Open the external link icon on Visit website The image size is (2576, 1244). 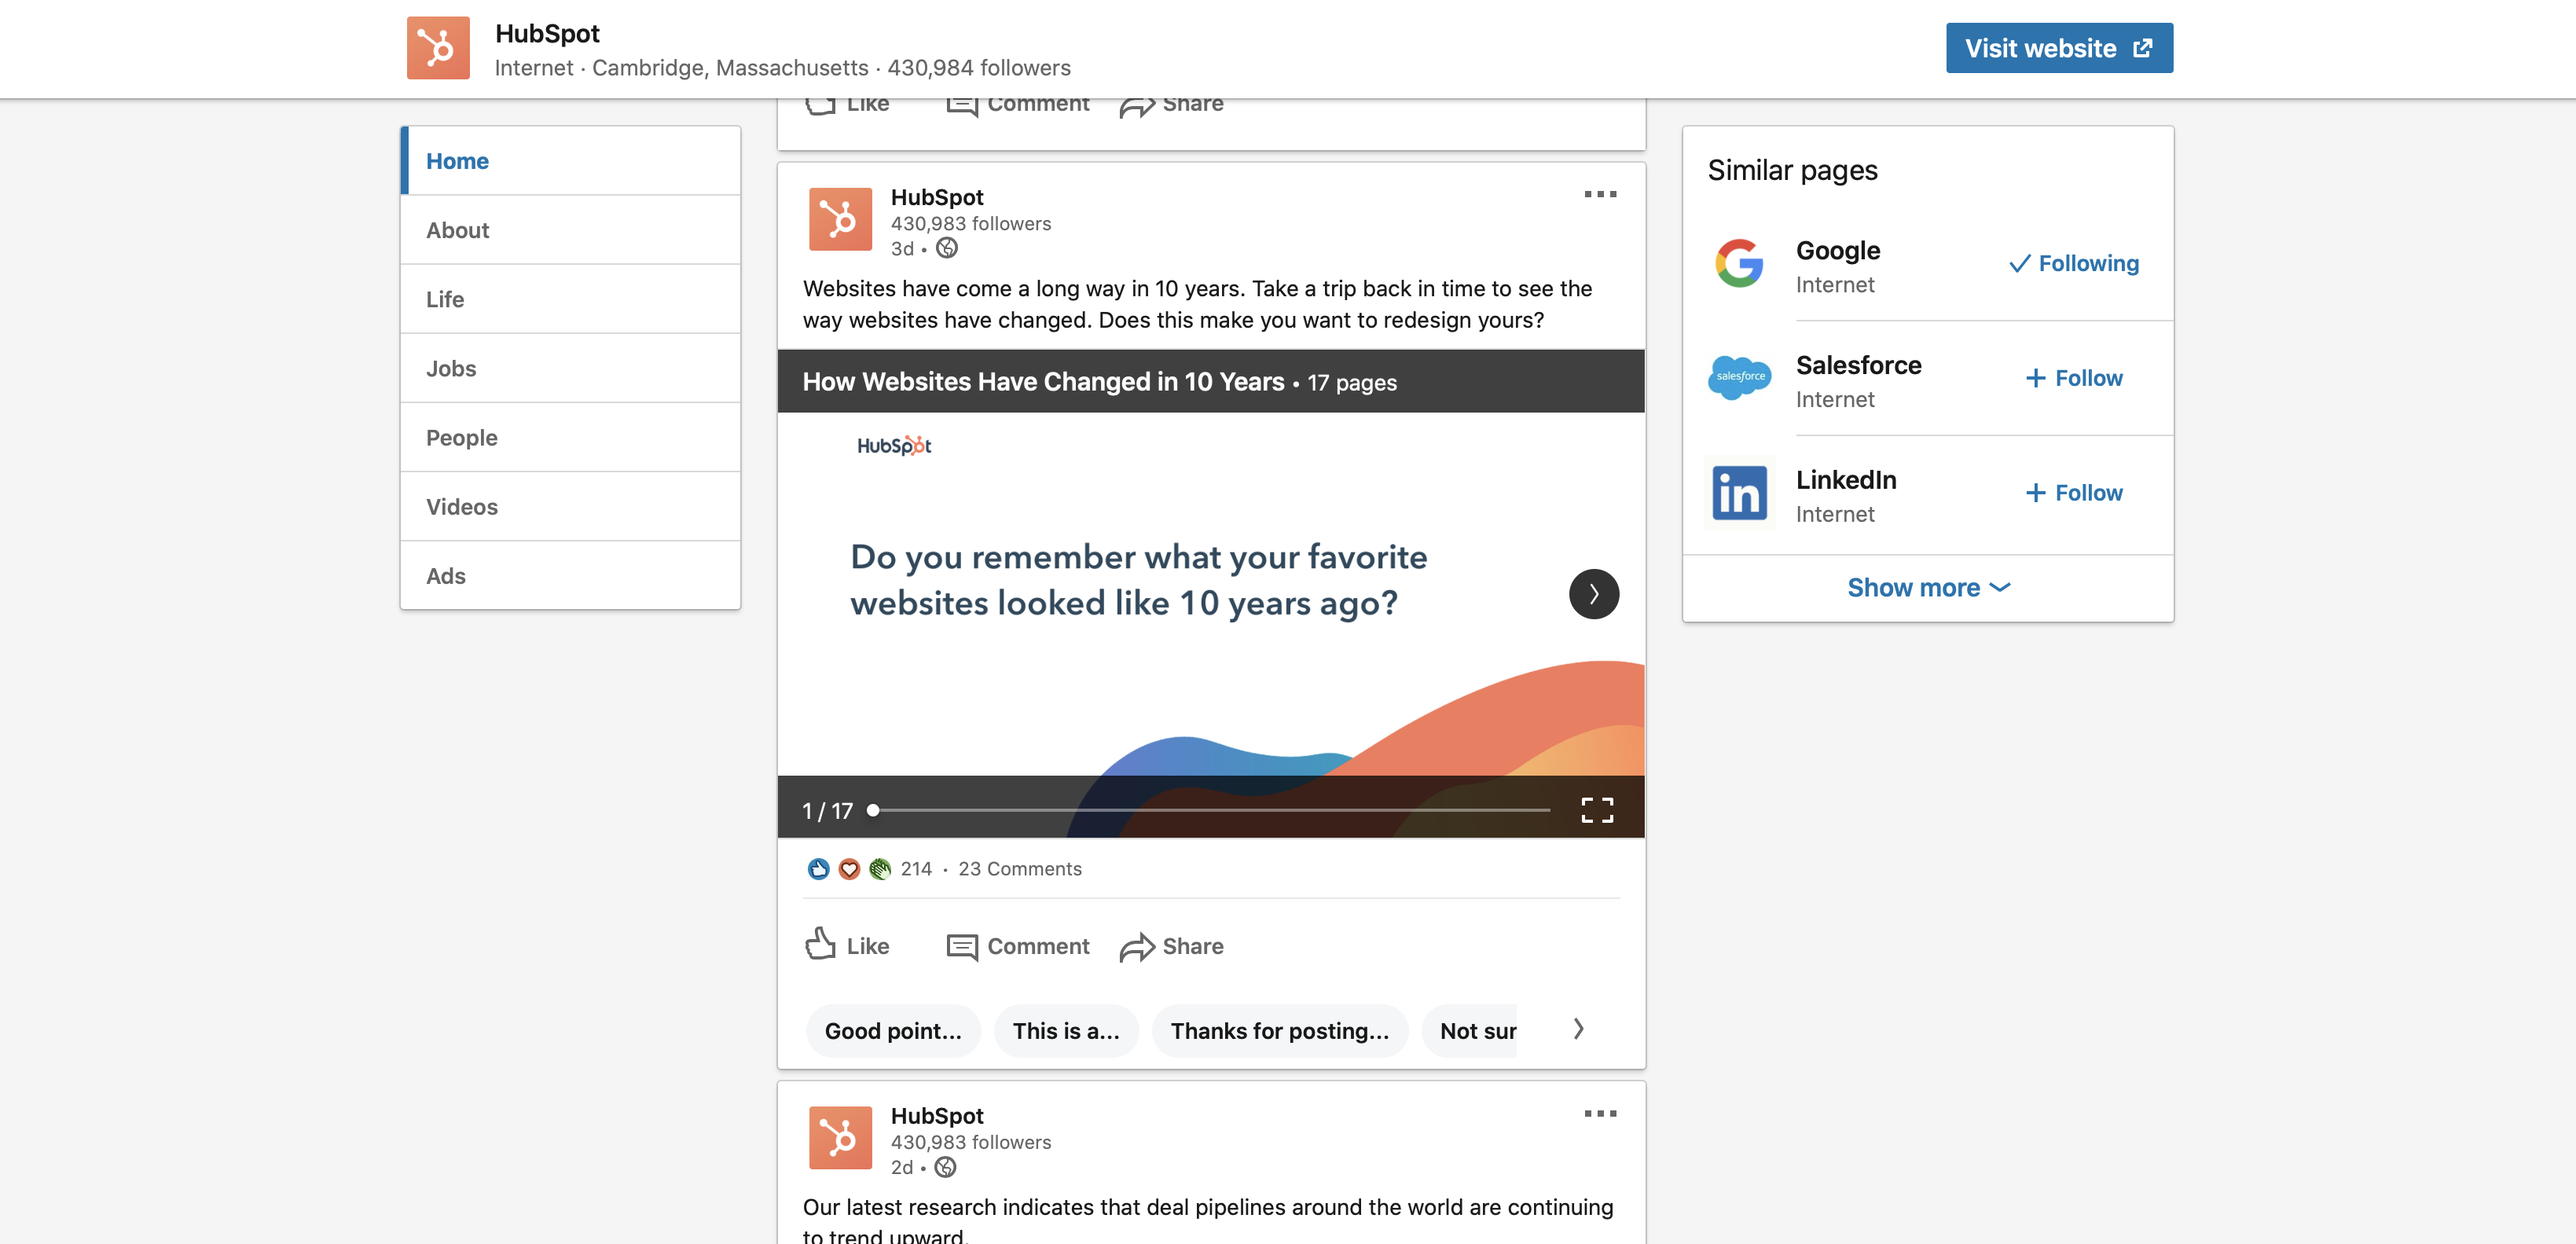click(2143, 48)
